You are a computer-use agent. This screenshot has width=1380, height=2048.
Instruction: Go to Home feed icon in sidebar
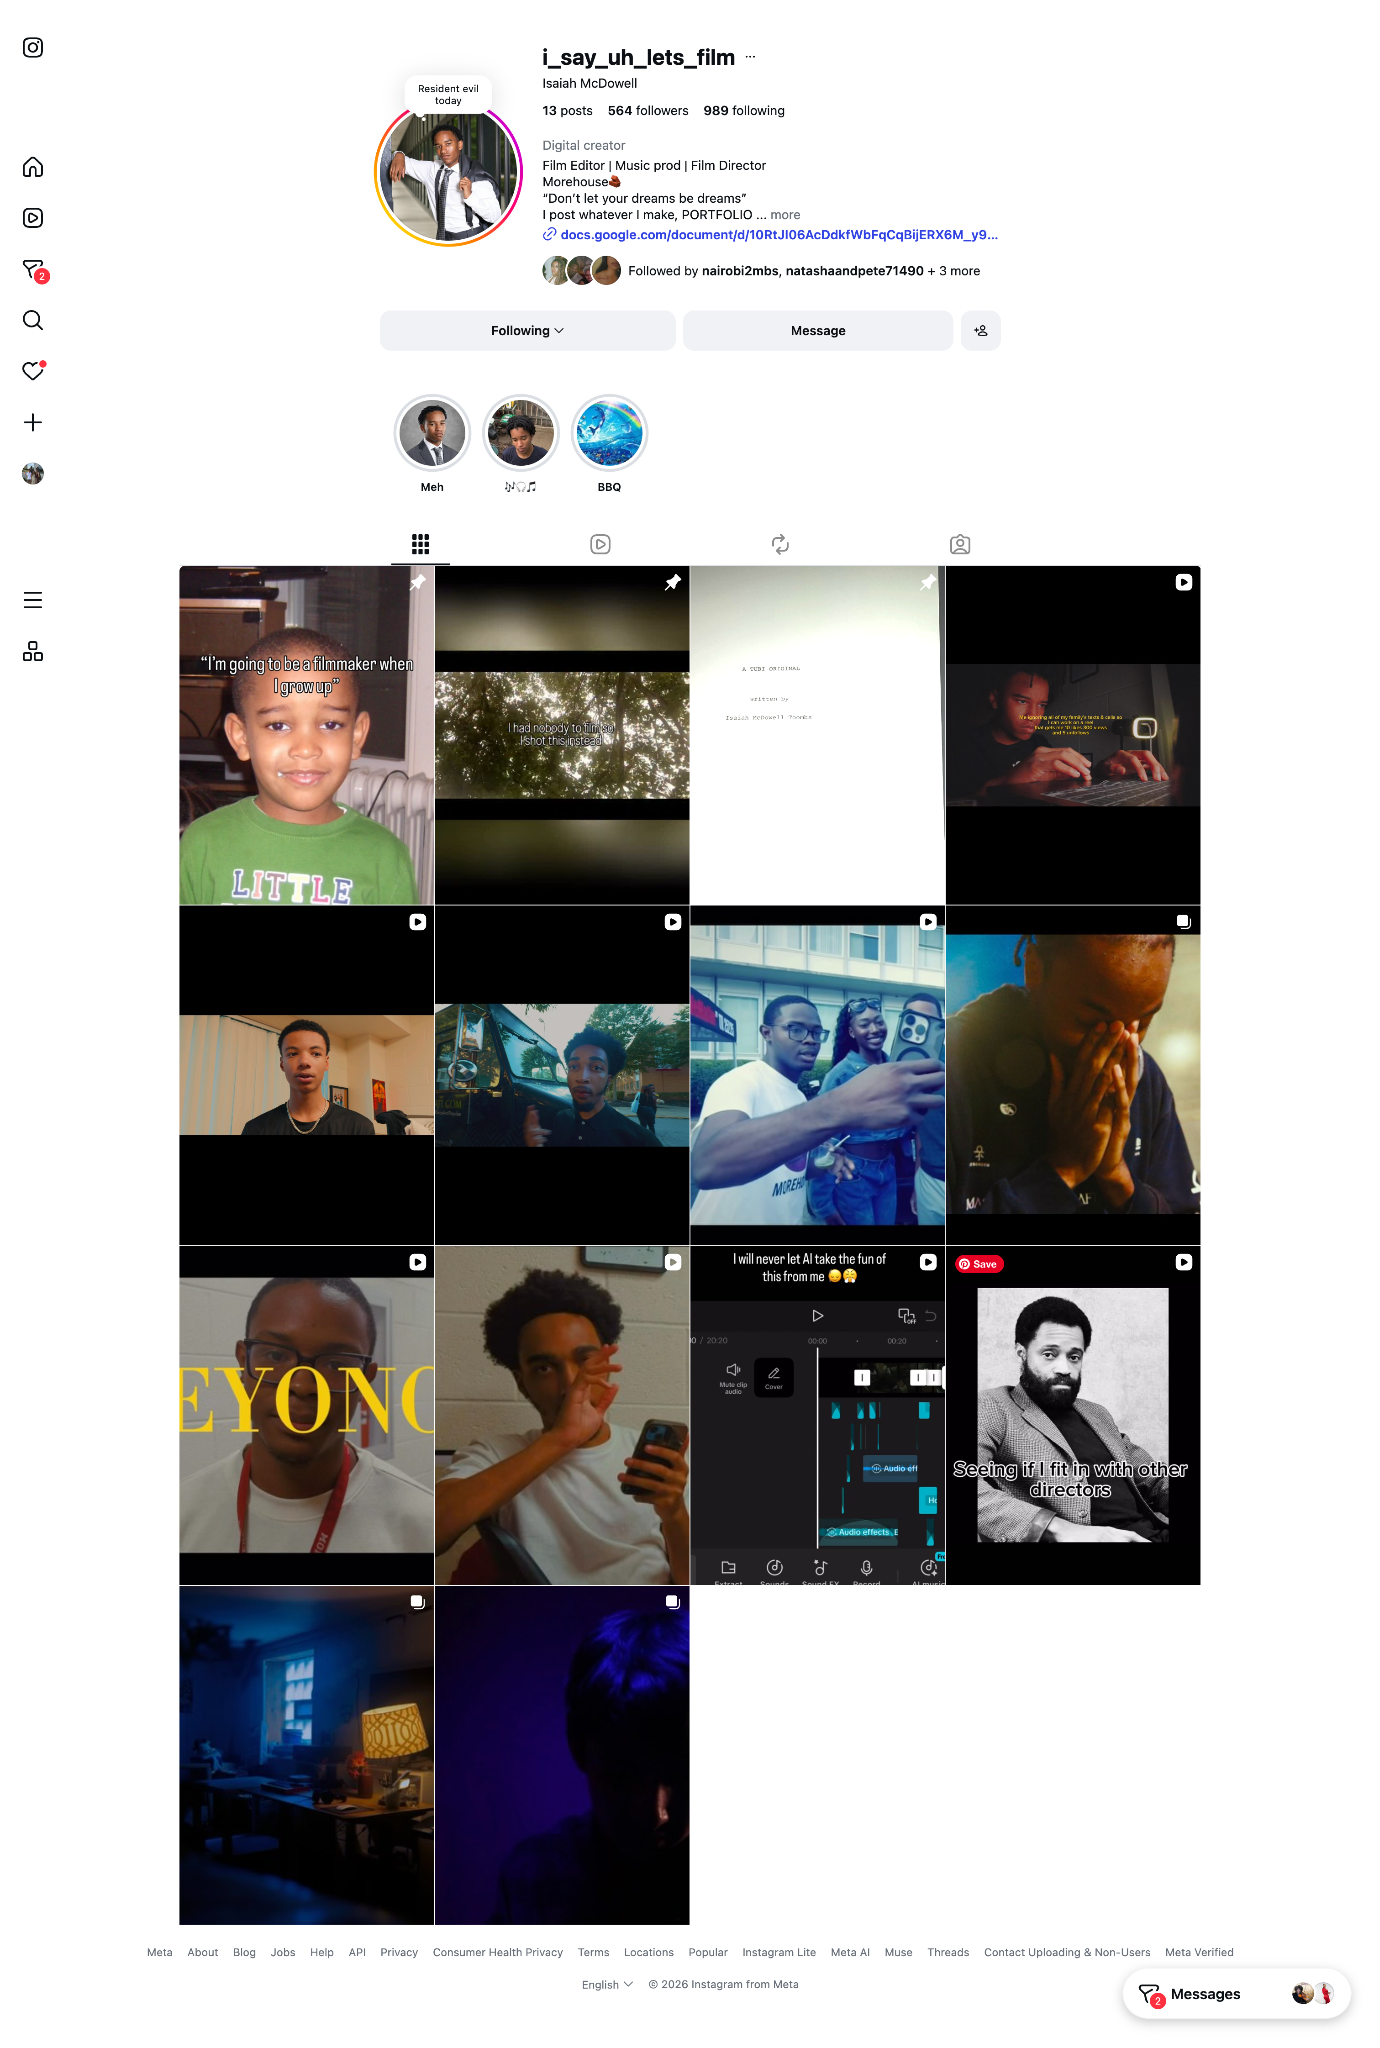(33, 167)
